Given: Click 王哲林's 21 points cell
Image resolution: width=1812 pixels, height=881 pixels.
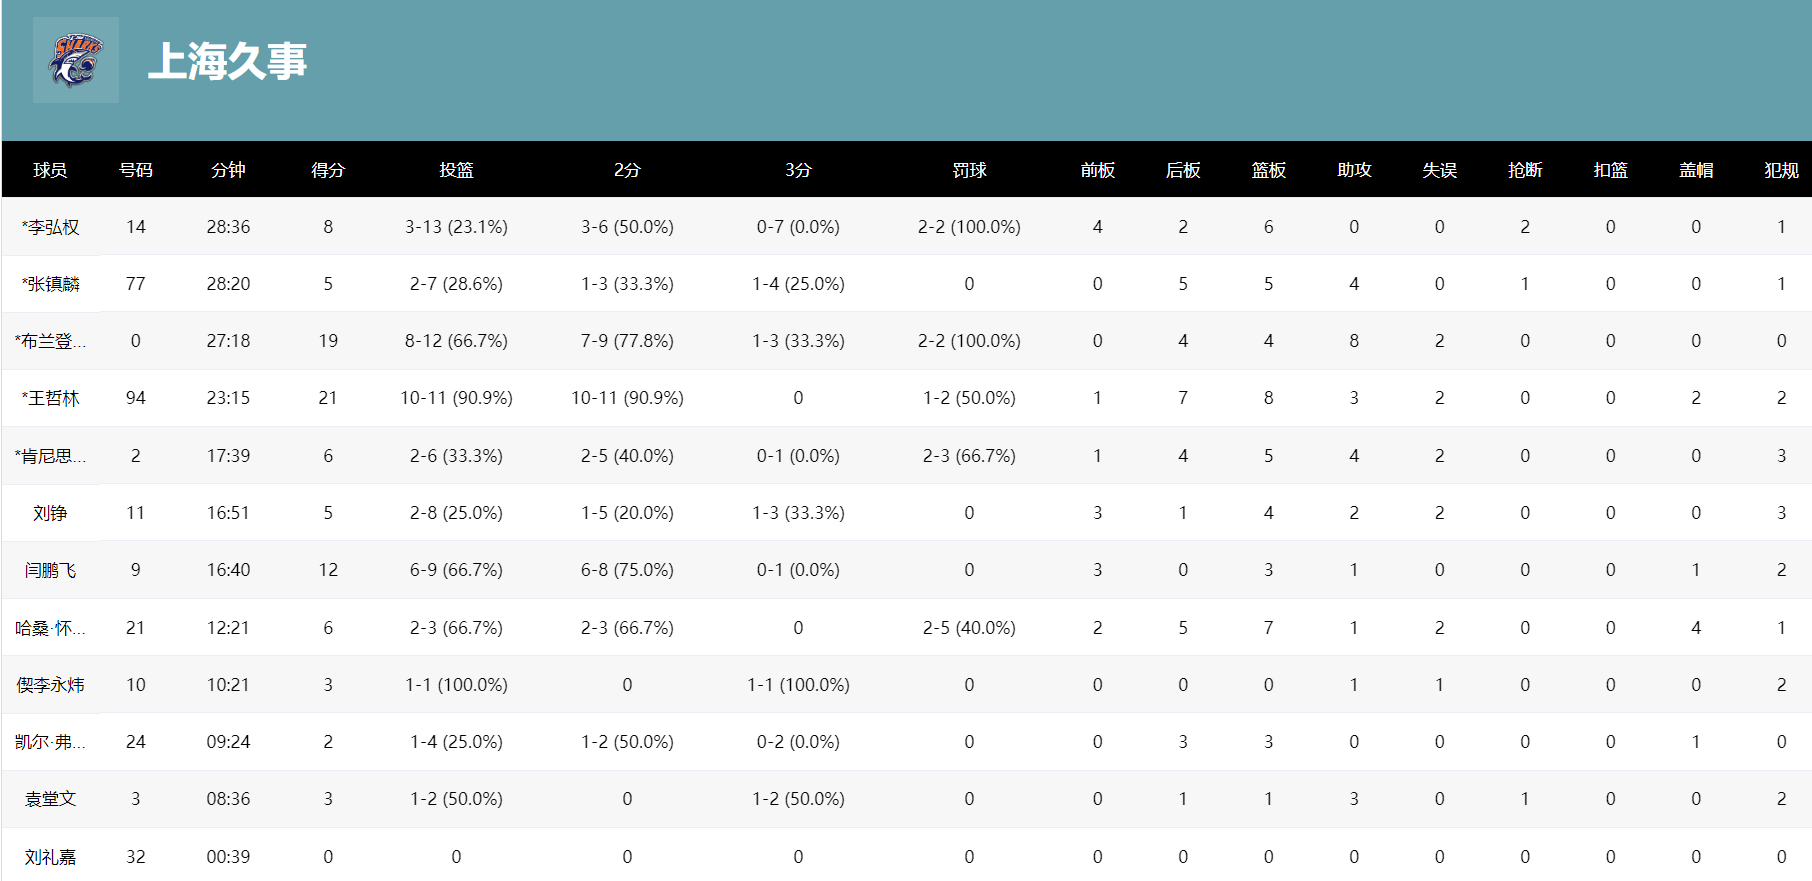Looking at the screenshot, I should point(328,398).
